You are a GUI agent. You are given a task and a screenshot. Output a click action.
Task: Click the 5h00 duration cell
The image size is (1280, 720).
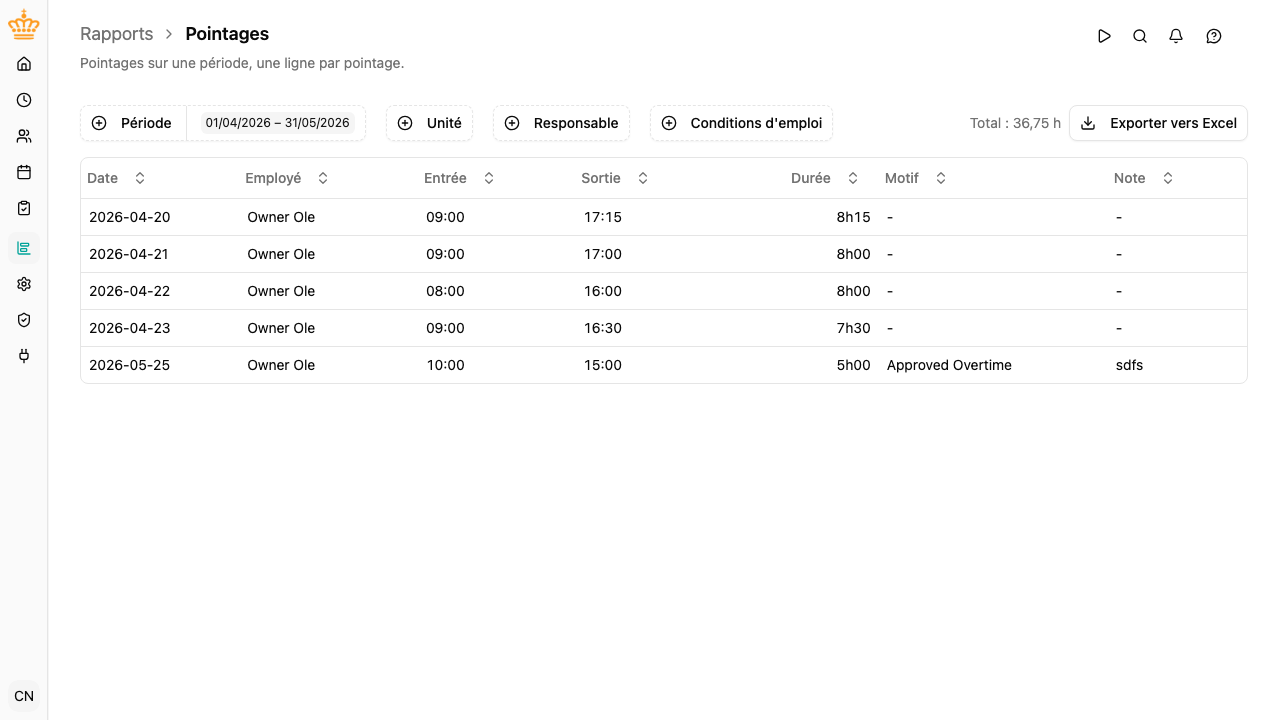853,365
